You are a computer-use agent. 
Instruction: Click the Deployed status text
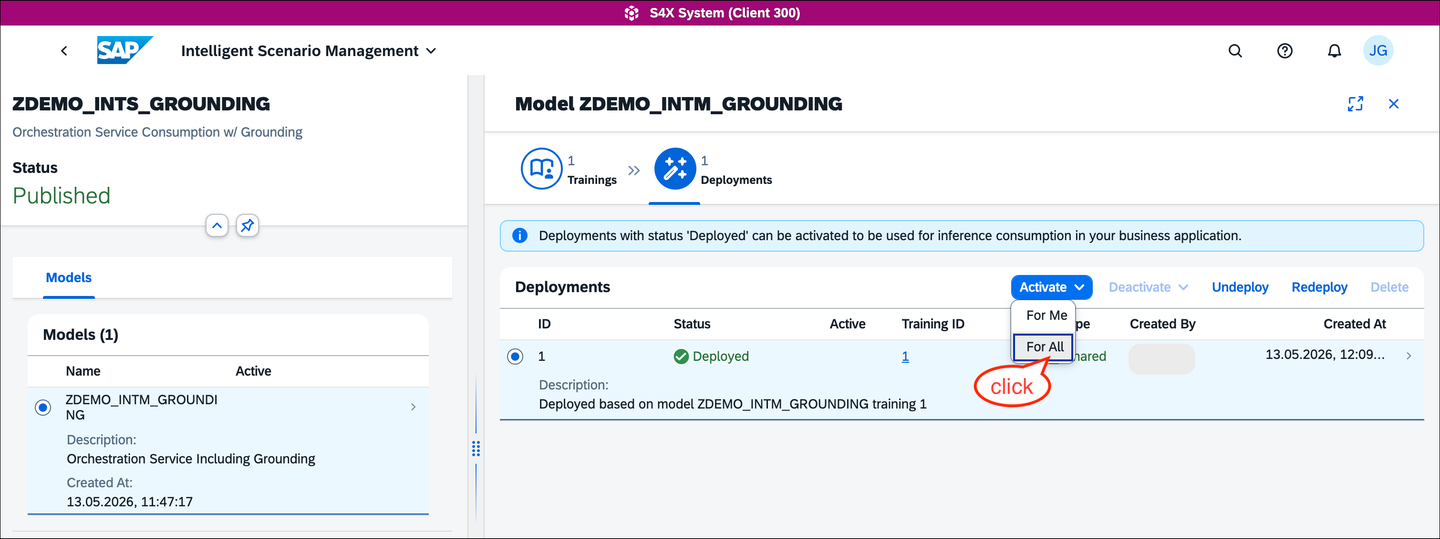tap(721, 356)
